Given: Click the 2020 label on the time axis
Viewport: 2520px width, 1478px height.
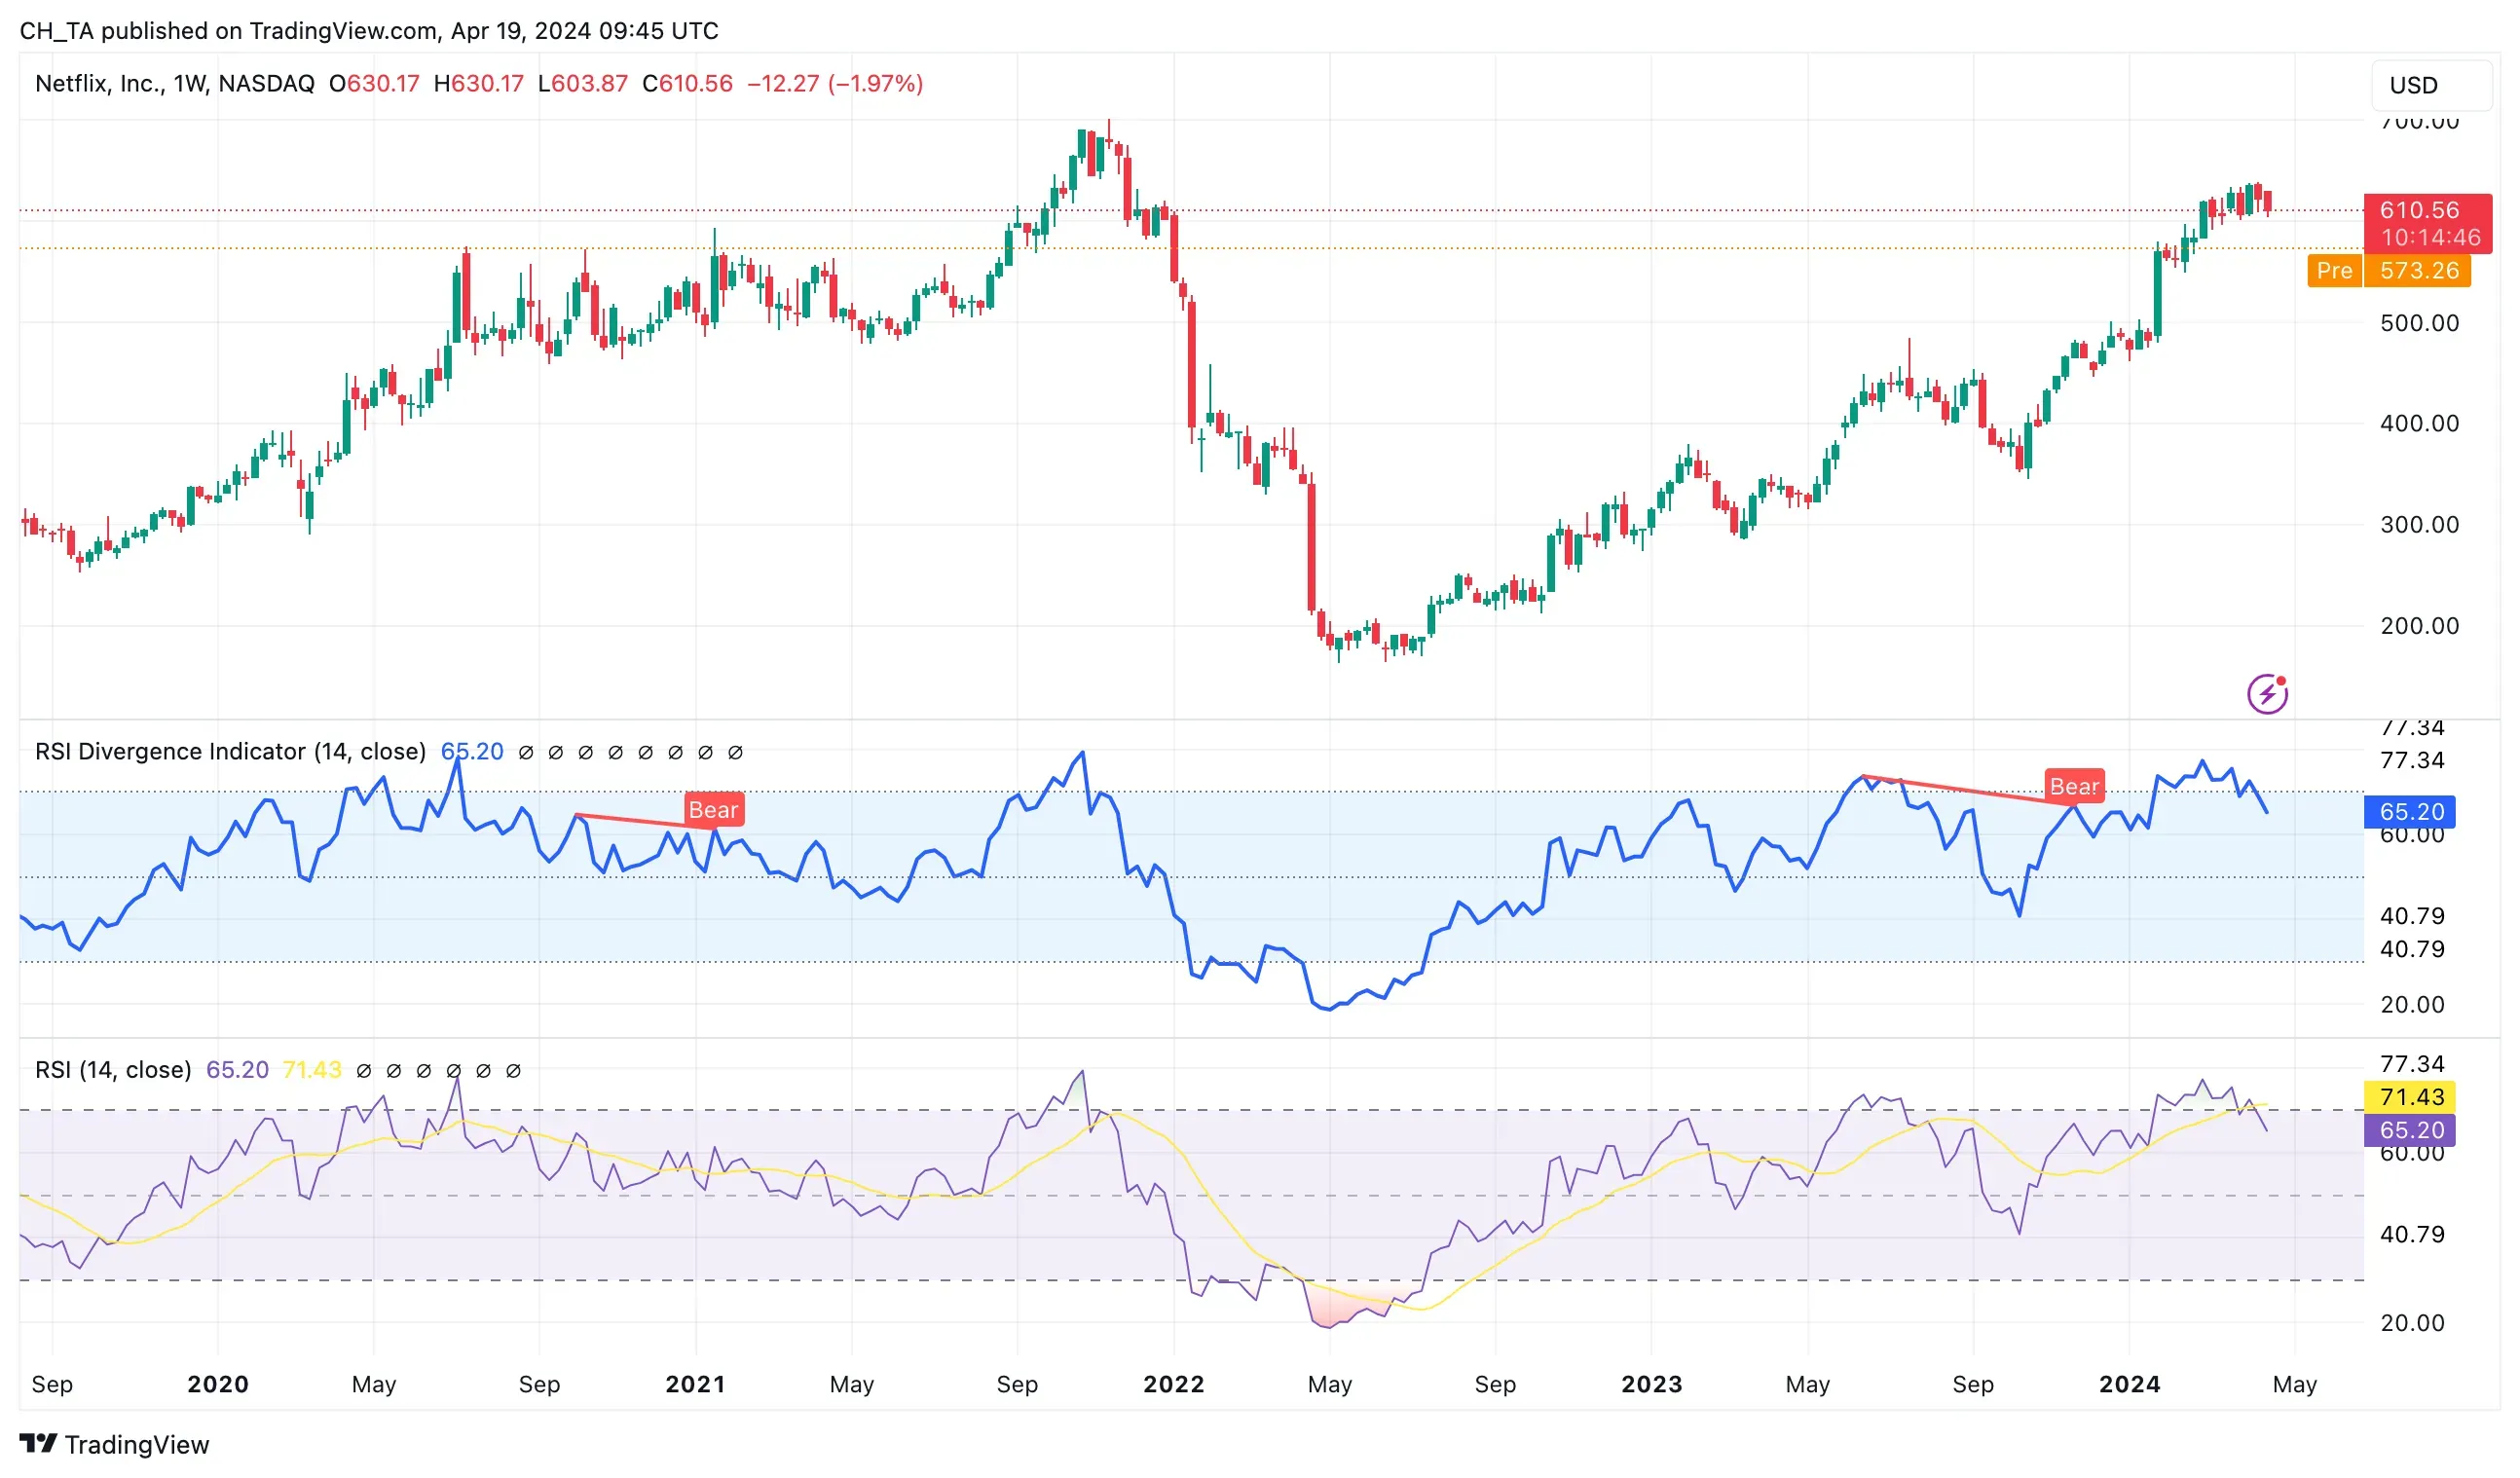Looking at the screenshot, I should pos(218,1384).
